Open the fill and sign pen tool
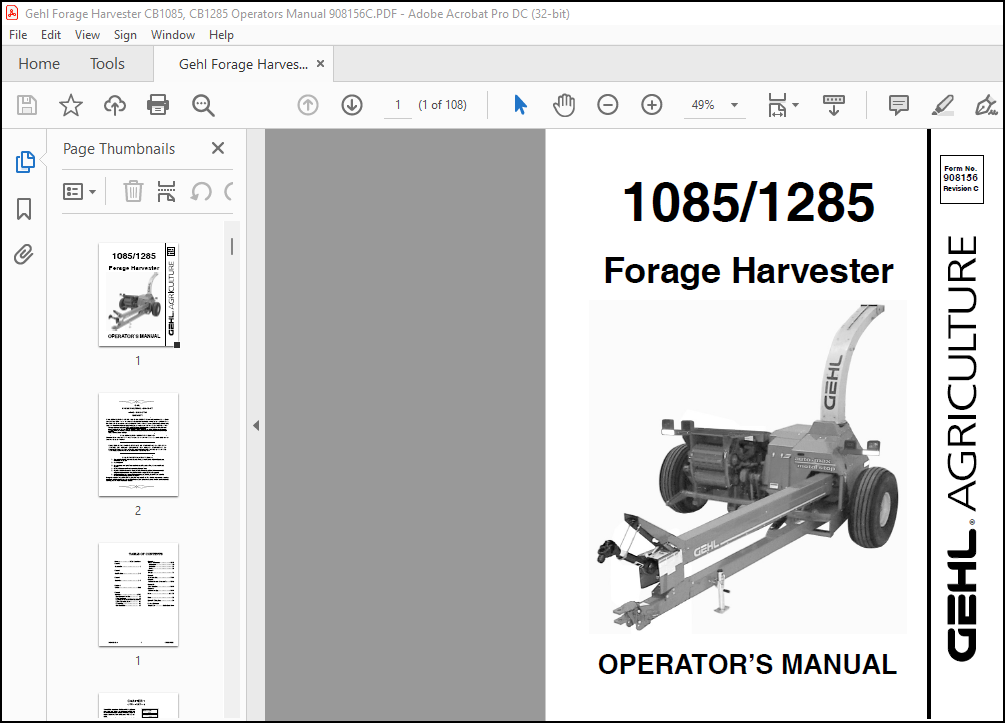This screenshot has height=723, width=1005. (986, 105)
